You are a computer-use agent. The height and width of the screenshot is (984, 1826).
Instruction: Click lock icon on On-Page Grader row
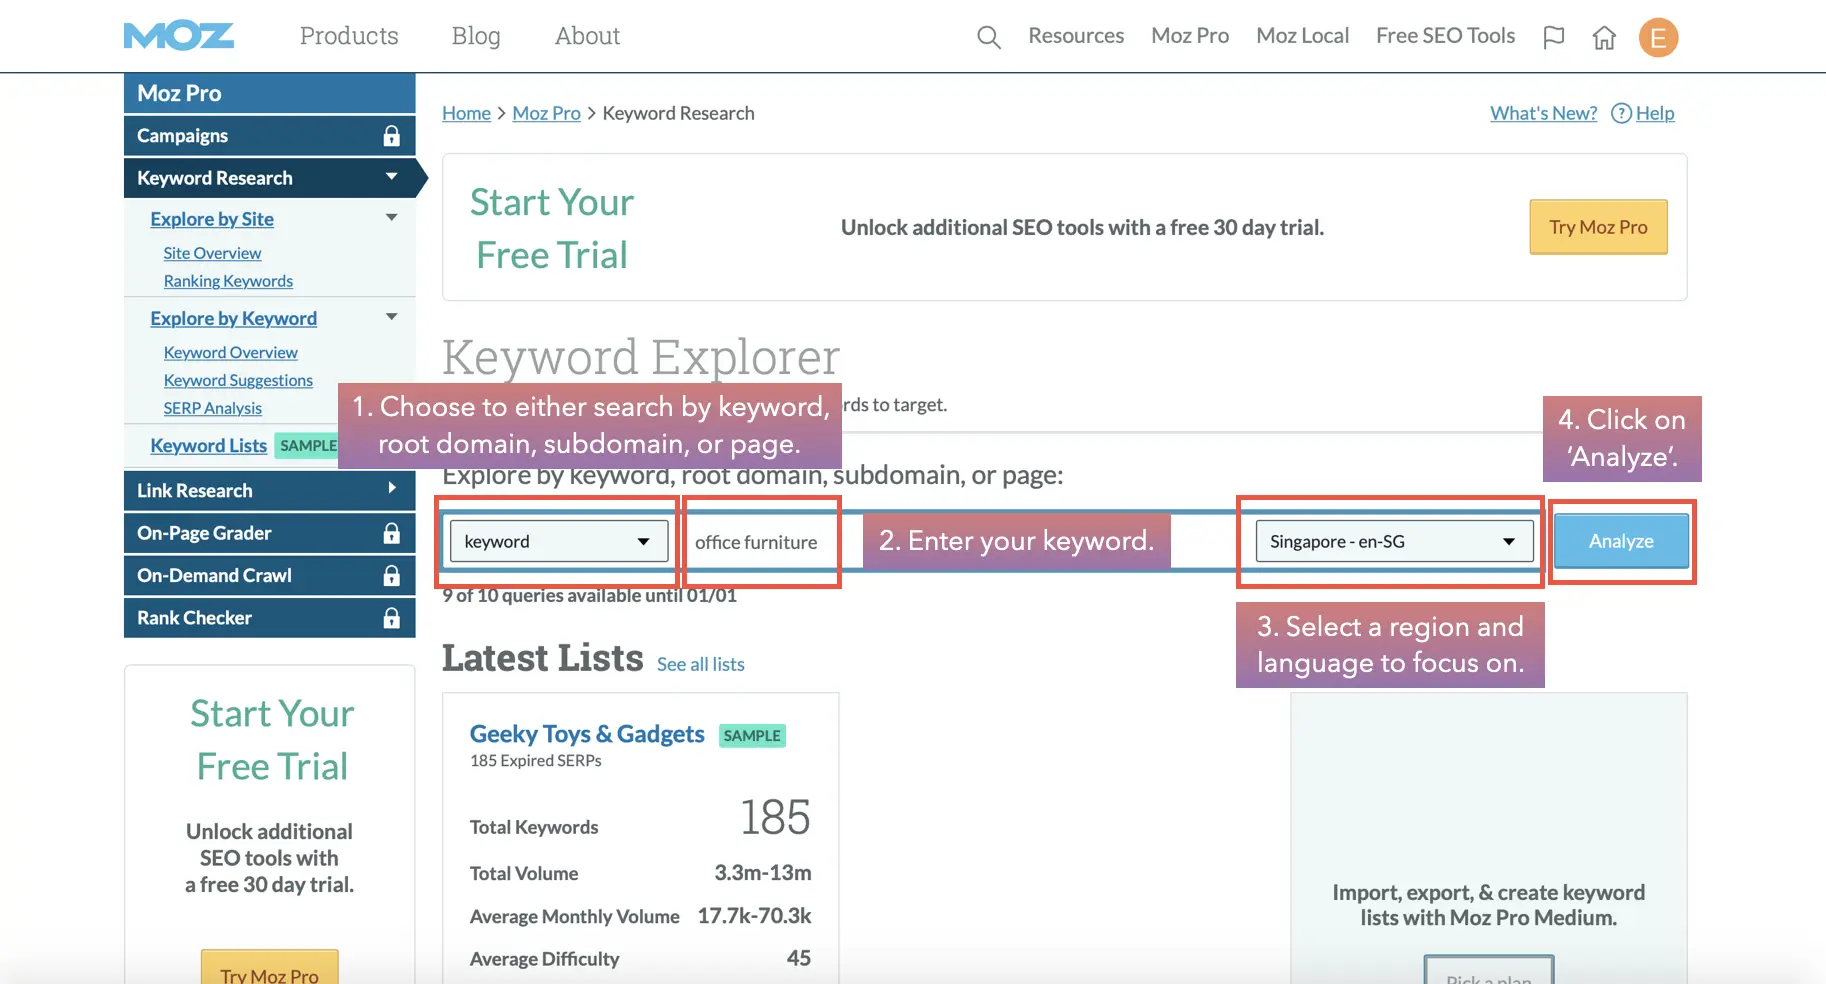point(392,533)
